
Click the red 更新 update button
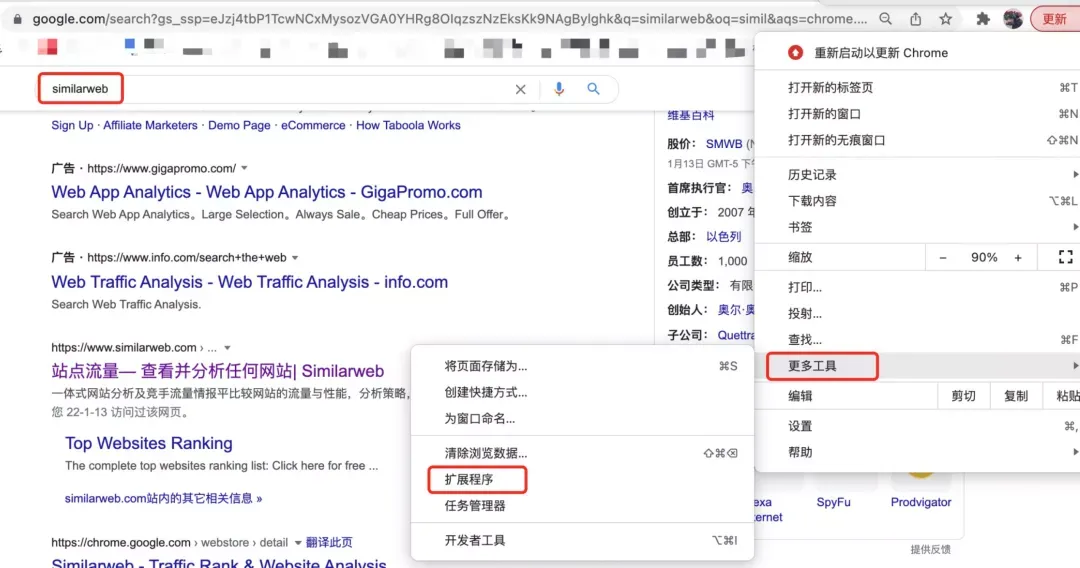(x=1055, y=19)
